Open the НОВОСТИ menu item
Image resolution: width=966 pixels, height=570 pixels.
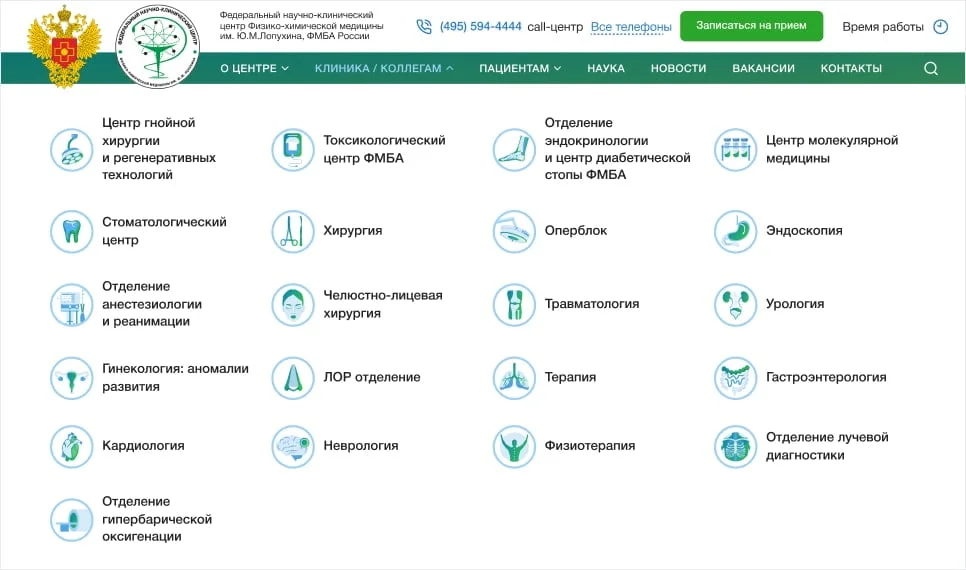678,69
